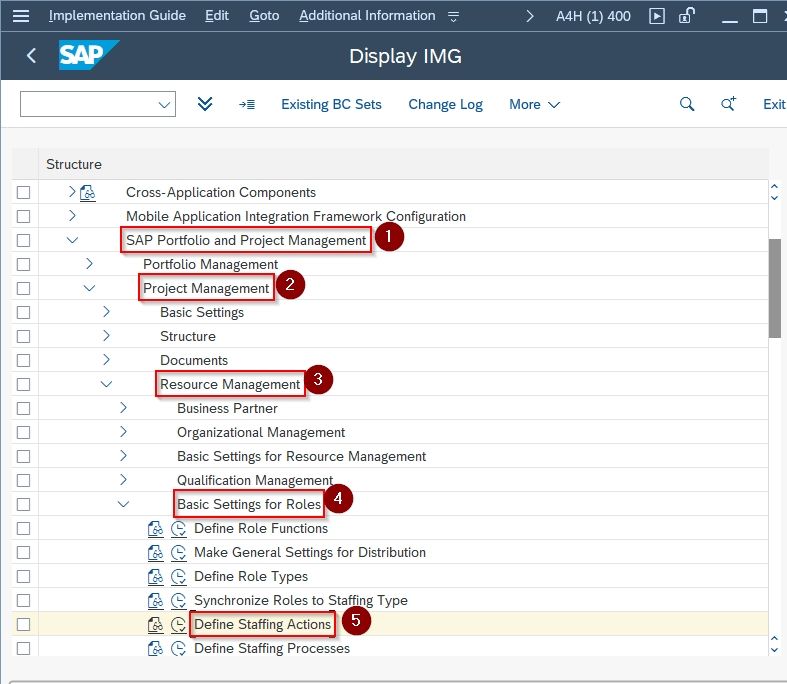The image size is (787, 684).
Task: Click scroll-down arrow at bottom of tree
Action: click(x=774, y=649)
